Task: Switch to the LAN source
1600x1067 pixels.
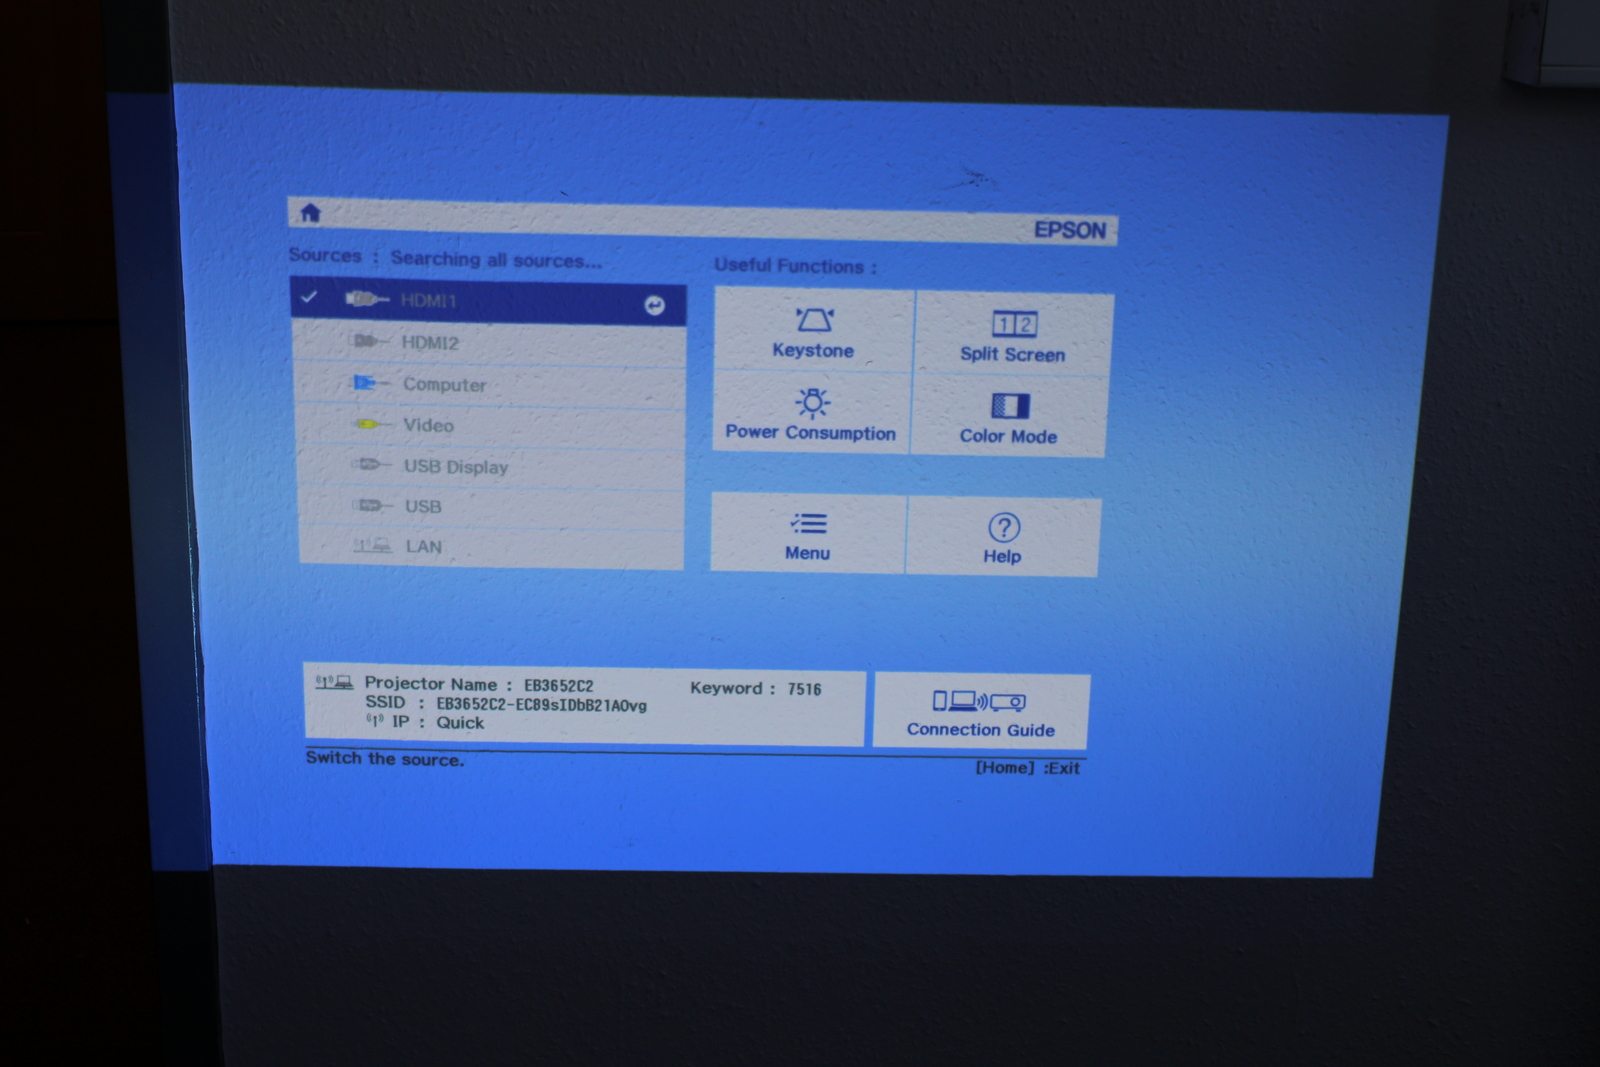Action: click(x=421, y=548)
